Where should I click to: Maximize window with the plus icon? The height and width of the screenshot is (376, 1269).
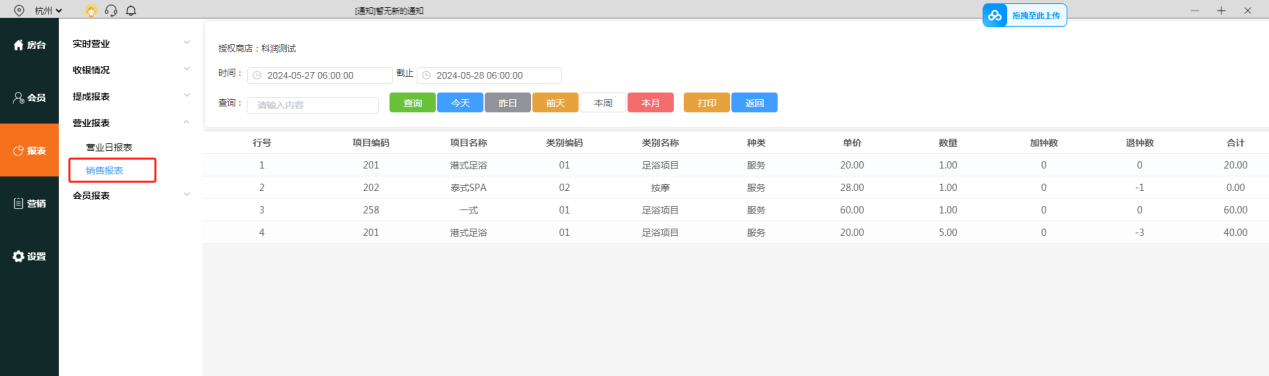1221,10
